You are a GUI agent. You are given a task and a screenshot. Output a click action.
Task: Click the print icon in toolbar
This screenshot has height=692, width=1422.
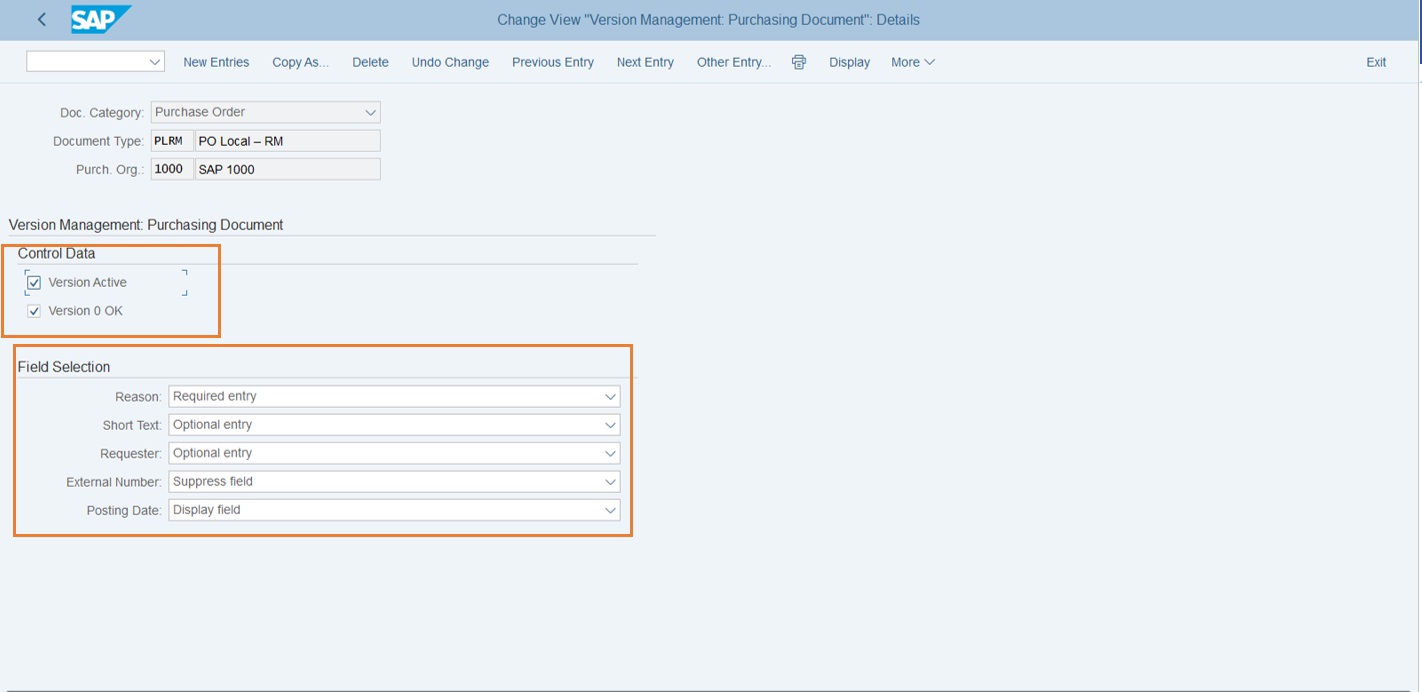[799, 62]
